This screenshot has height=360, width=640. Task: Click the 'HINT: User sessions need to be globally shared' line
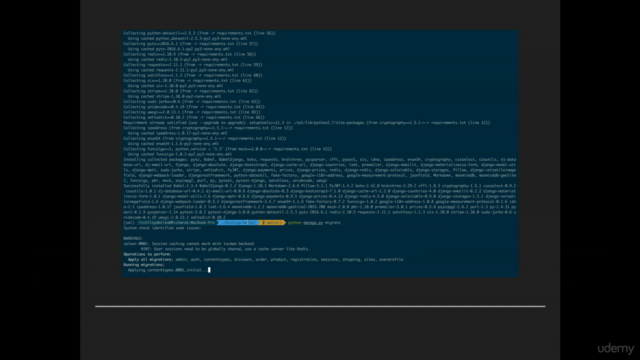[225, 249]
